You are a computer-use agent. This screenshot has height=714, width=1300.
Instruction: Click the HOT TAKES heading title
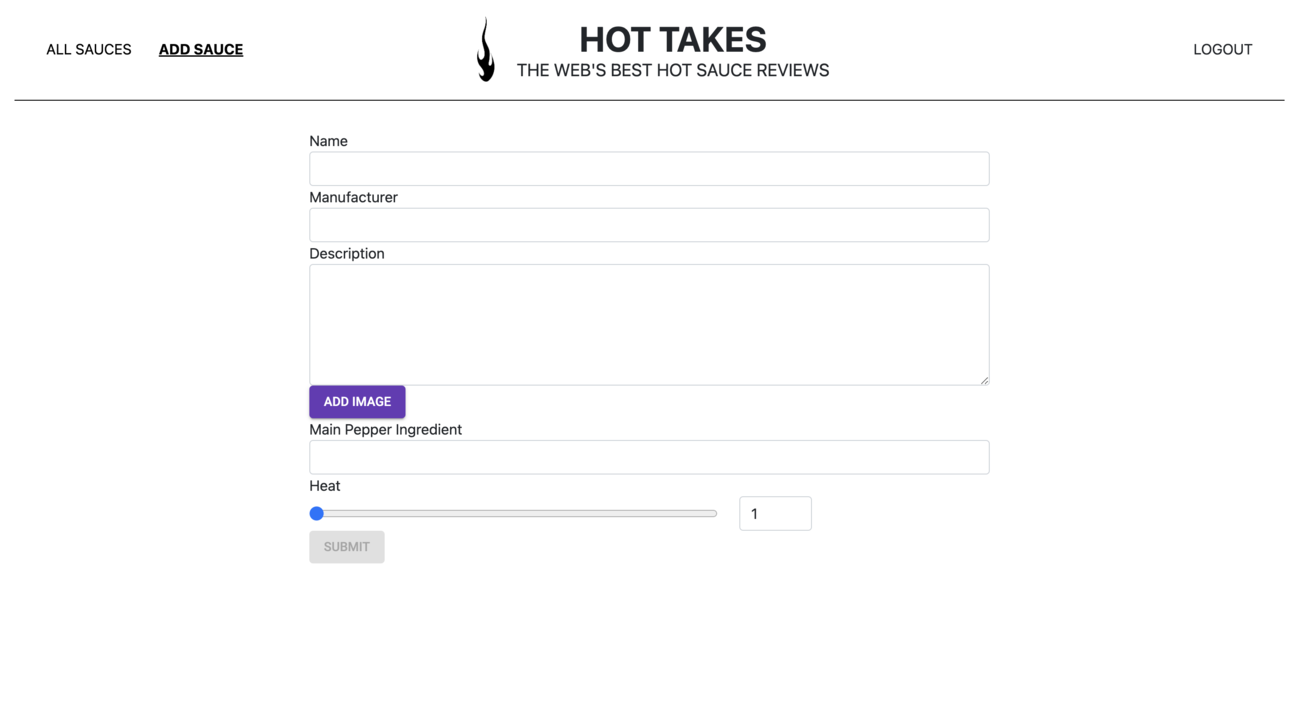[672, 40]
